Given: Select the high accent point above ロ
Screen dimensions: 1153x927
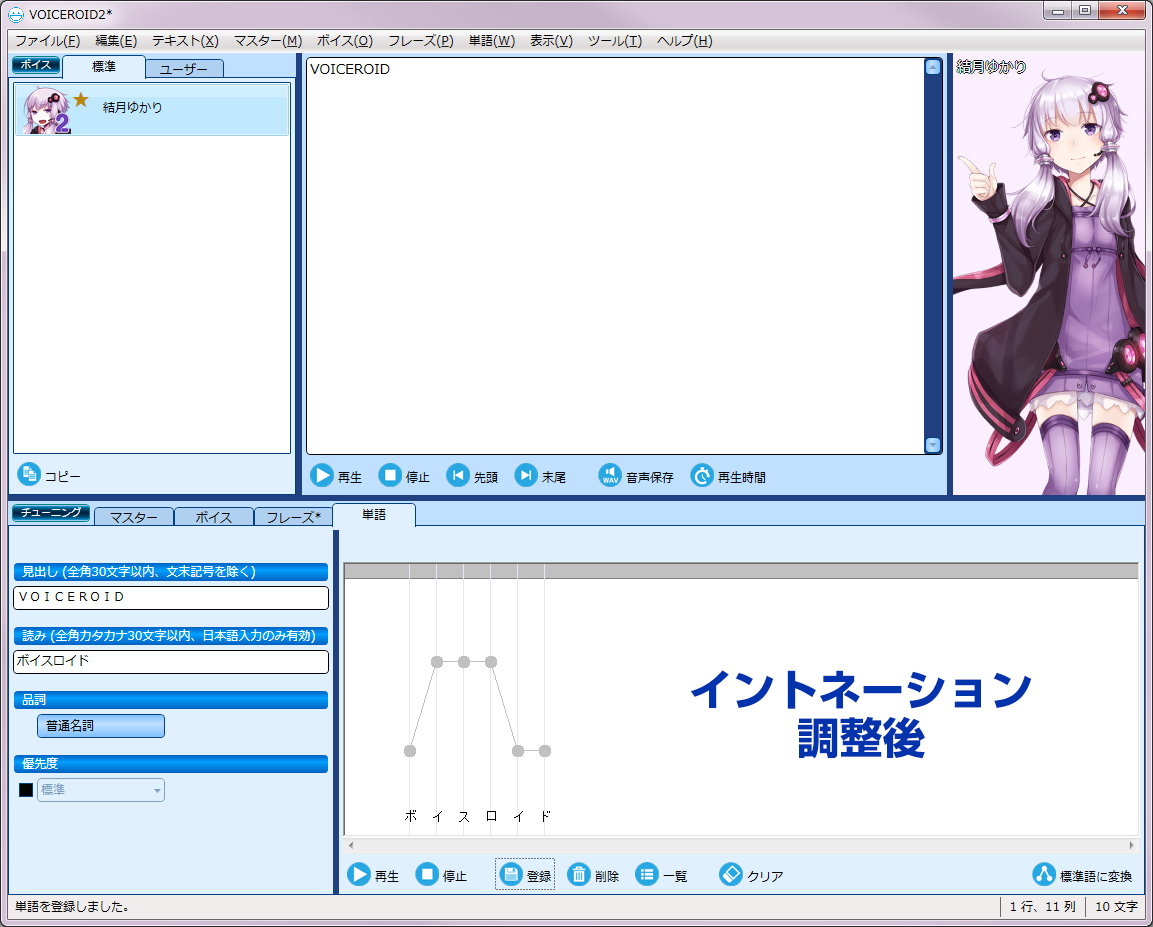Looking at the screenshot, I should [x=491, y=662].
